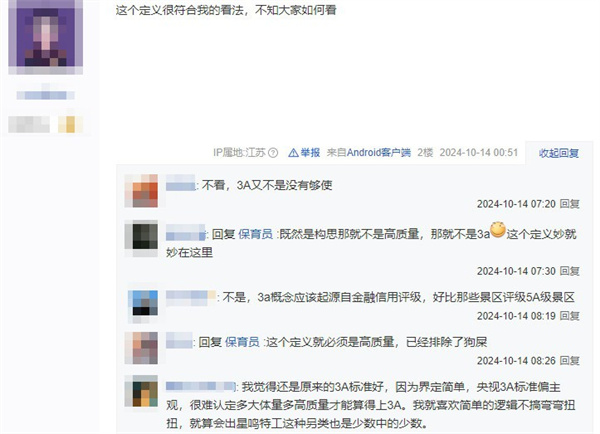Open 保育员 profile in fourth reply
Screen dimensions: 600x434
[x=242, y=342]
